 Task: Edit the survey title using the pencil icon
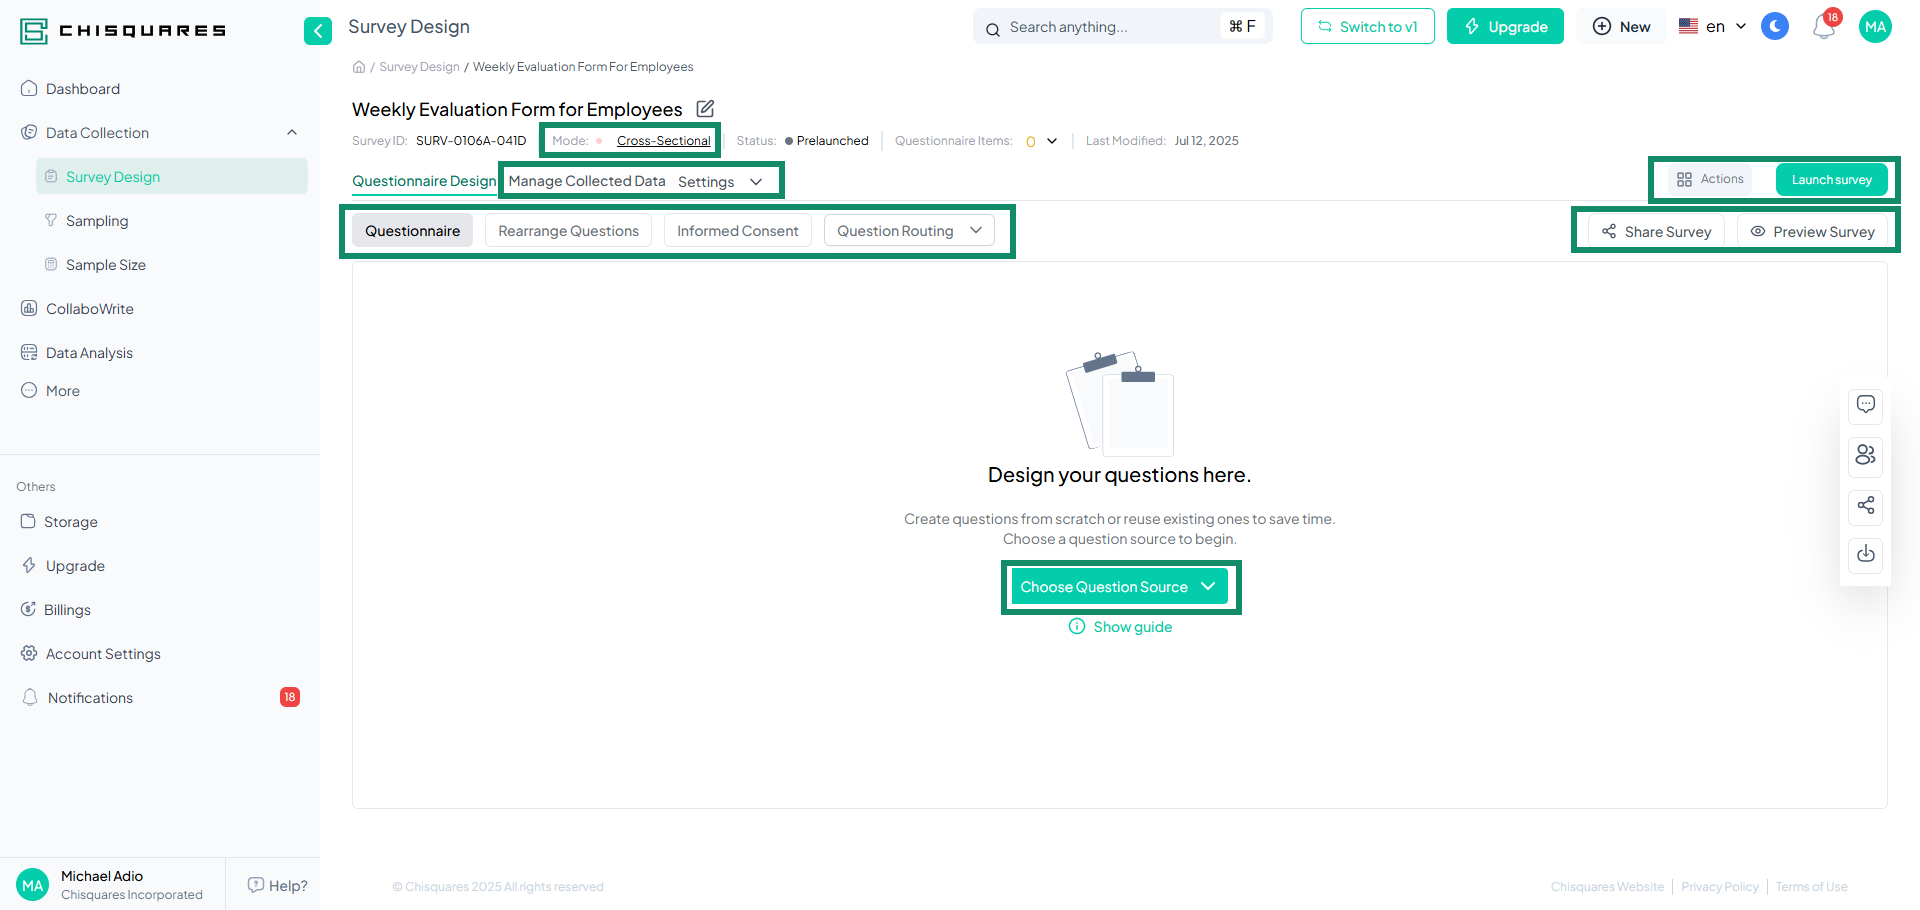(x=705, y=108)
